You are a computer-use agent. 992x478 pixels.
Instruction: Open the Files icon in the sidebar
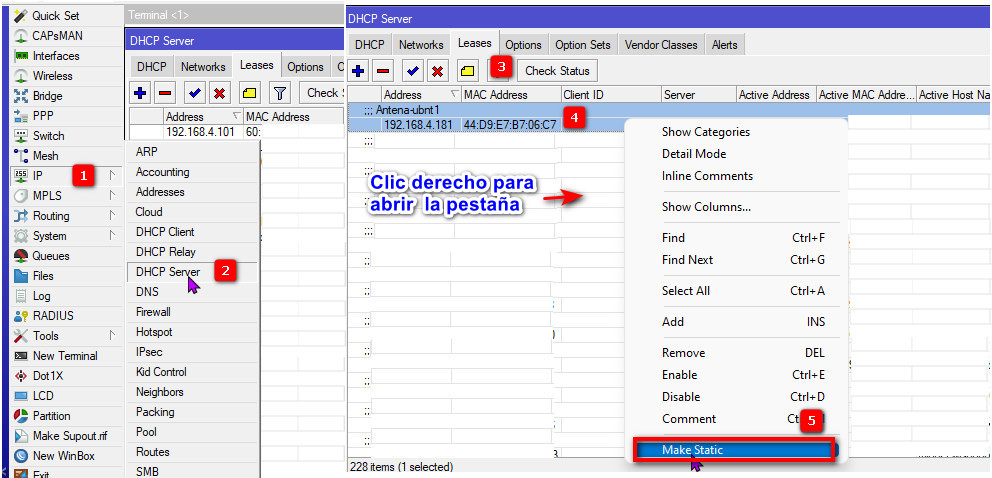click(x=20, y=276)
